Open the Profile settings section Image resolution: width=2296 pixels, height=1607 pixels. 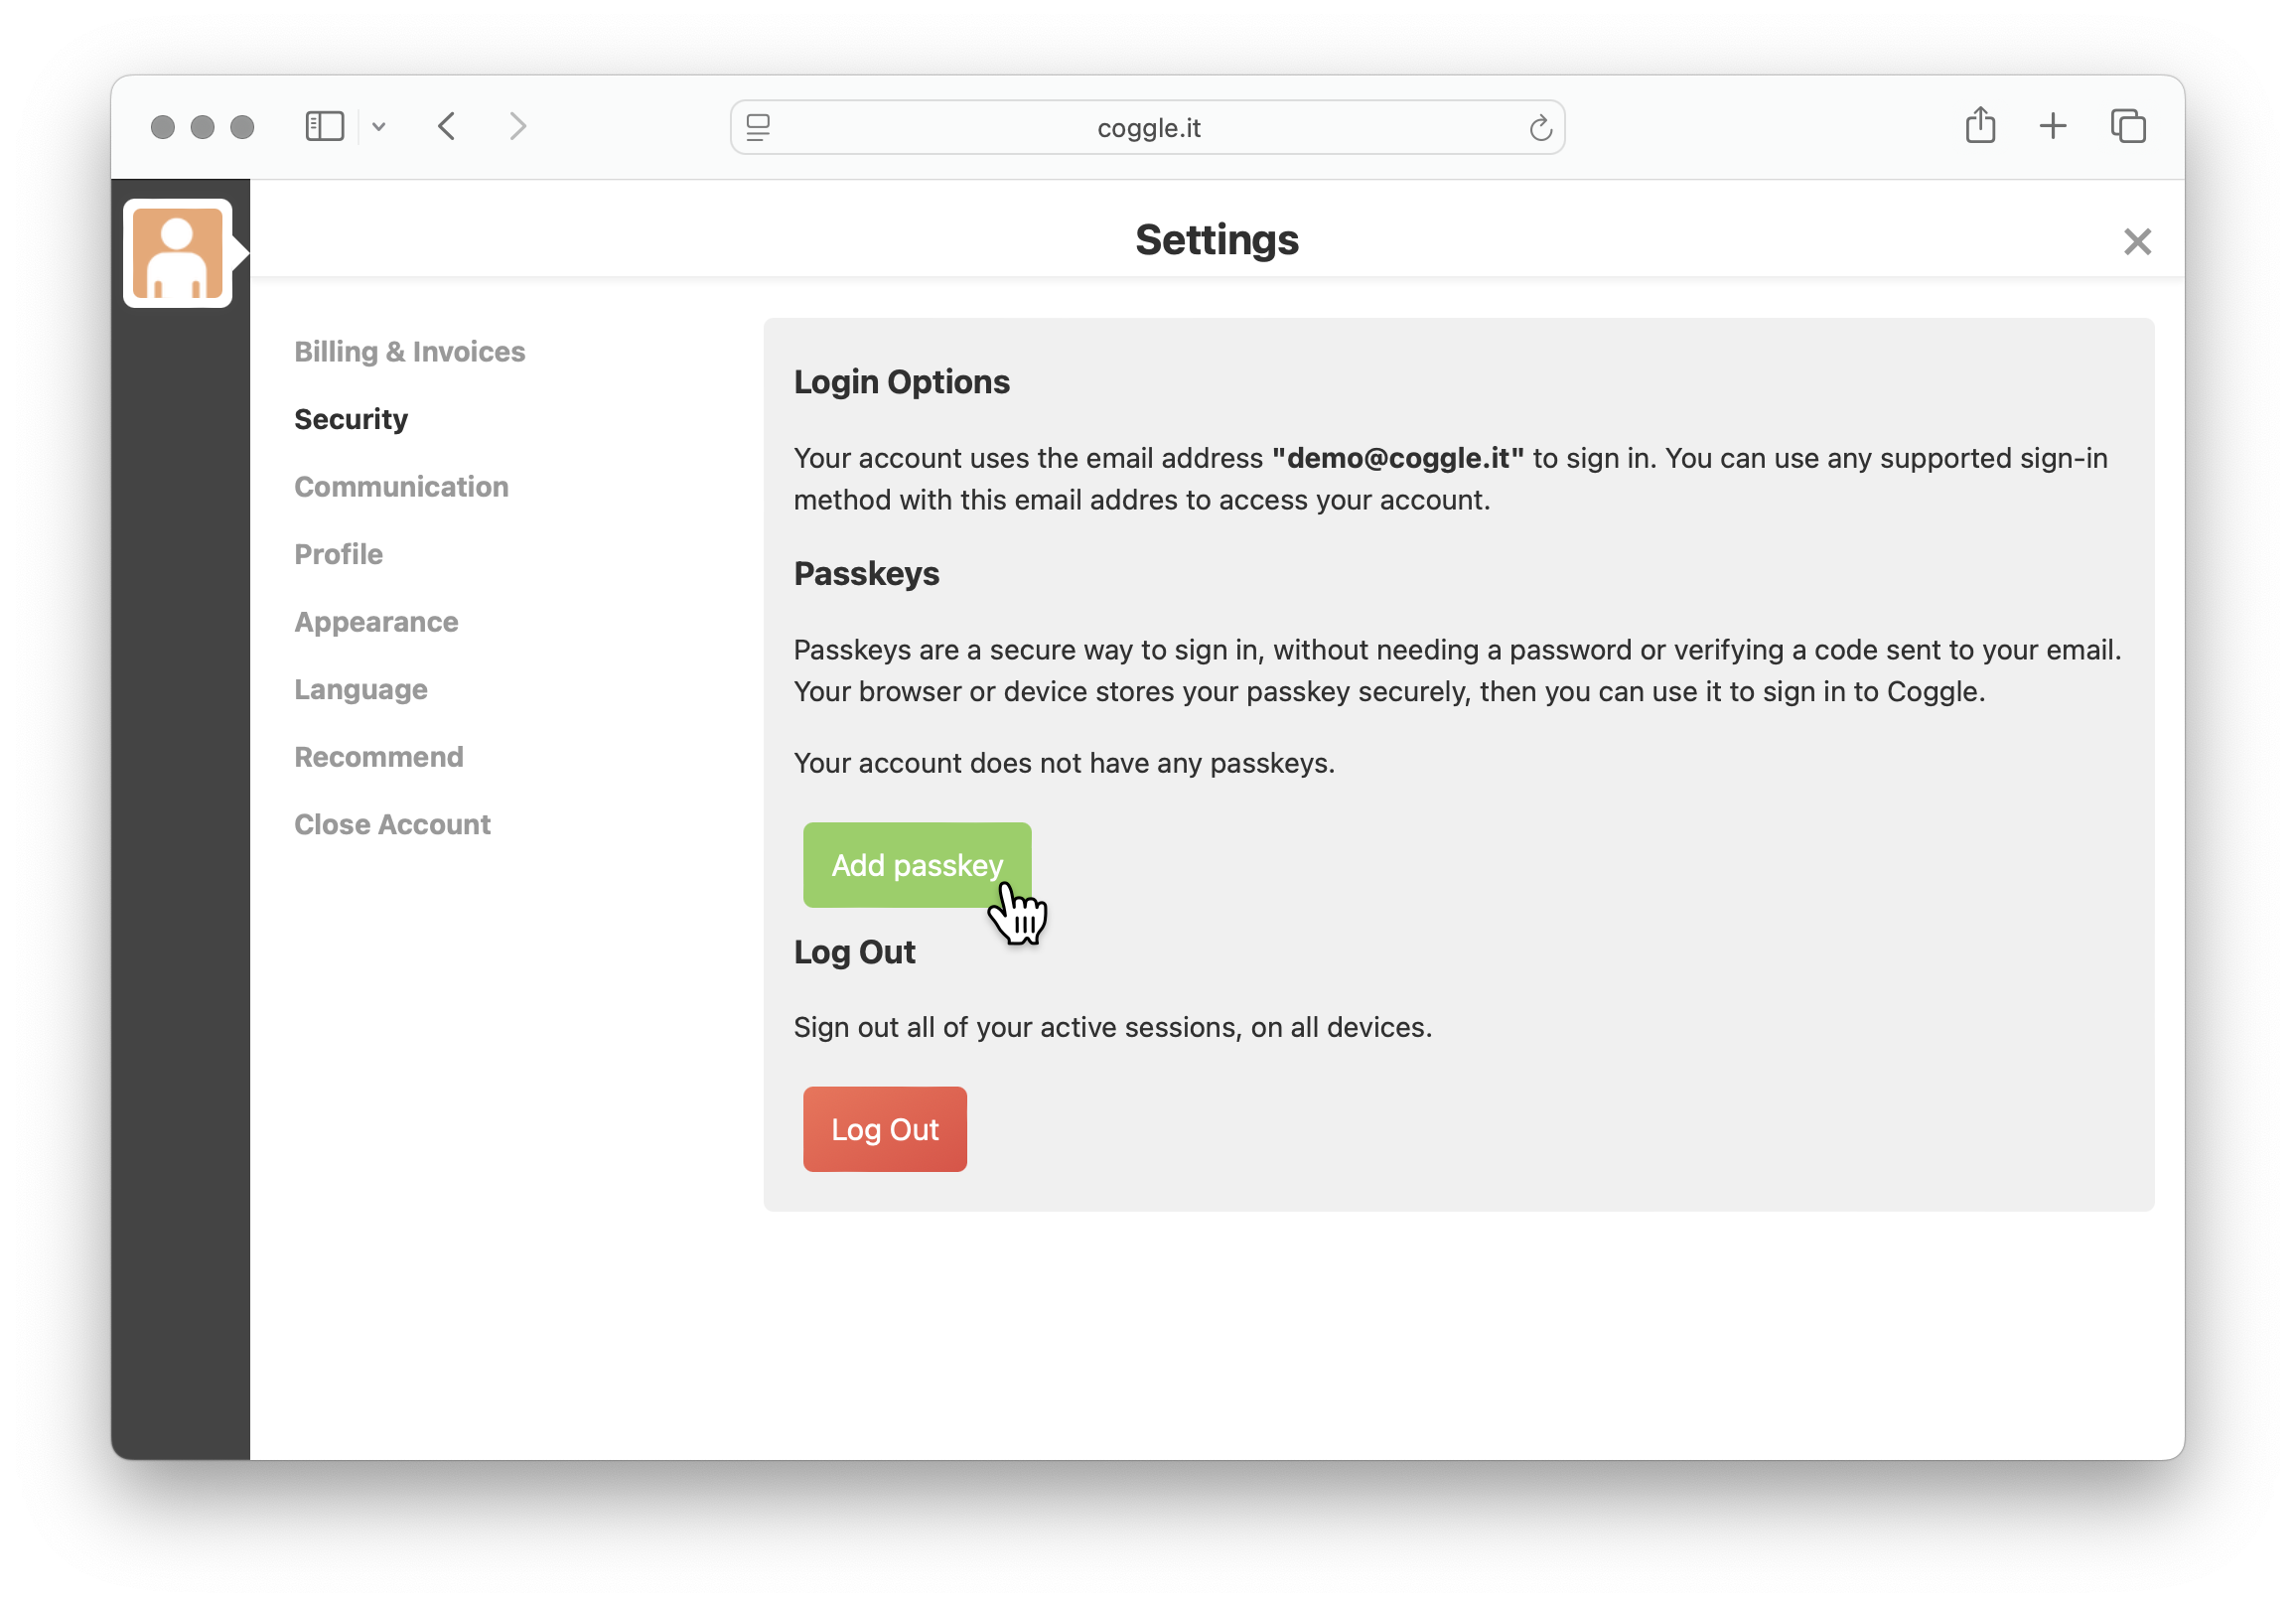338,554
